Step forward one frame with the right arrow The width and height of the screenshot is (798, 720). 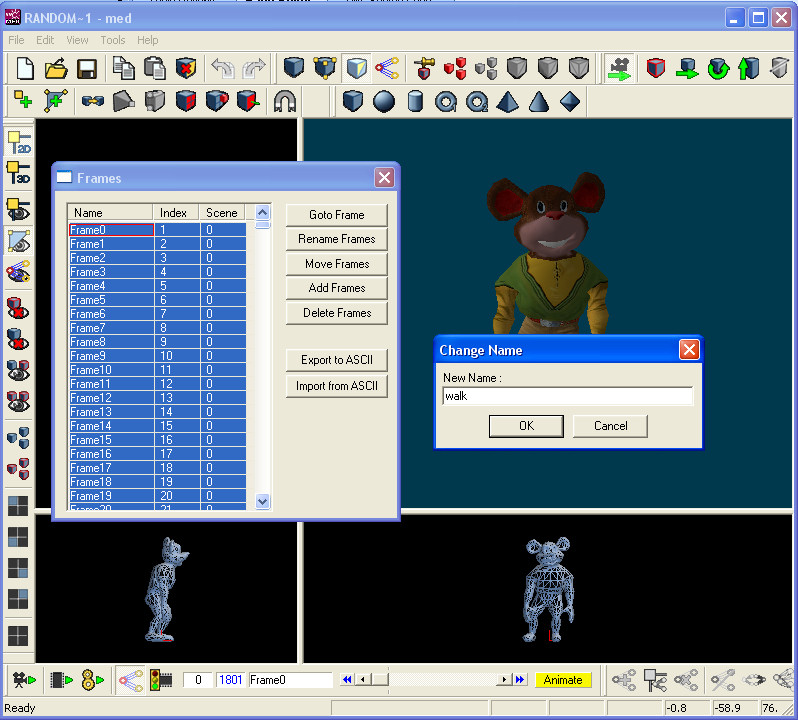coord(504,680)
